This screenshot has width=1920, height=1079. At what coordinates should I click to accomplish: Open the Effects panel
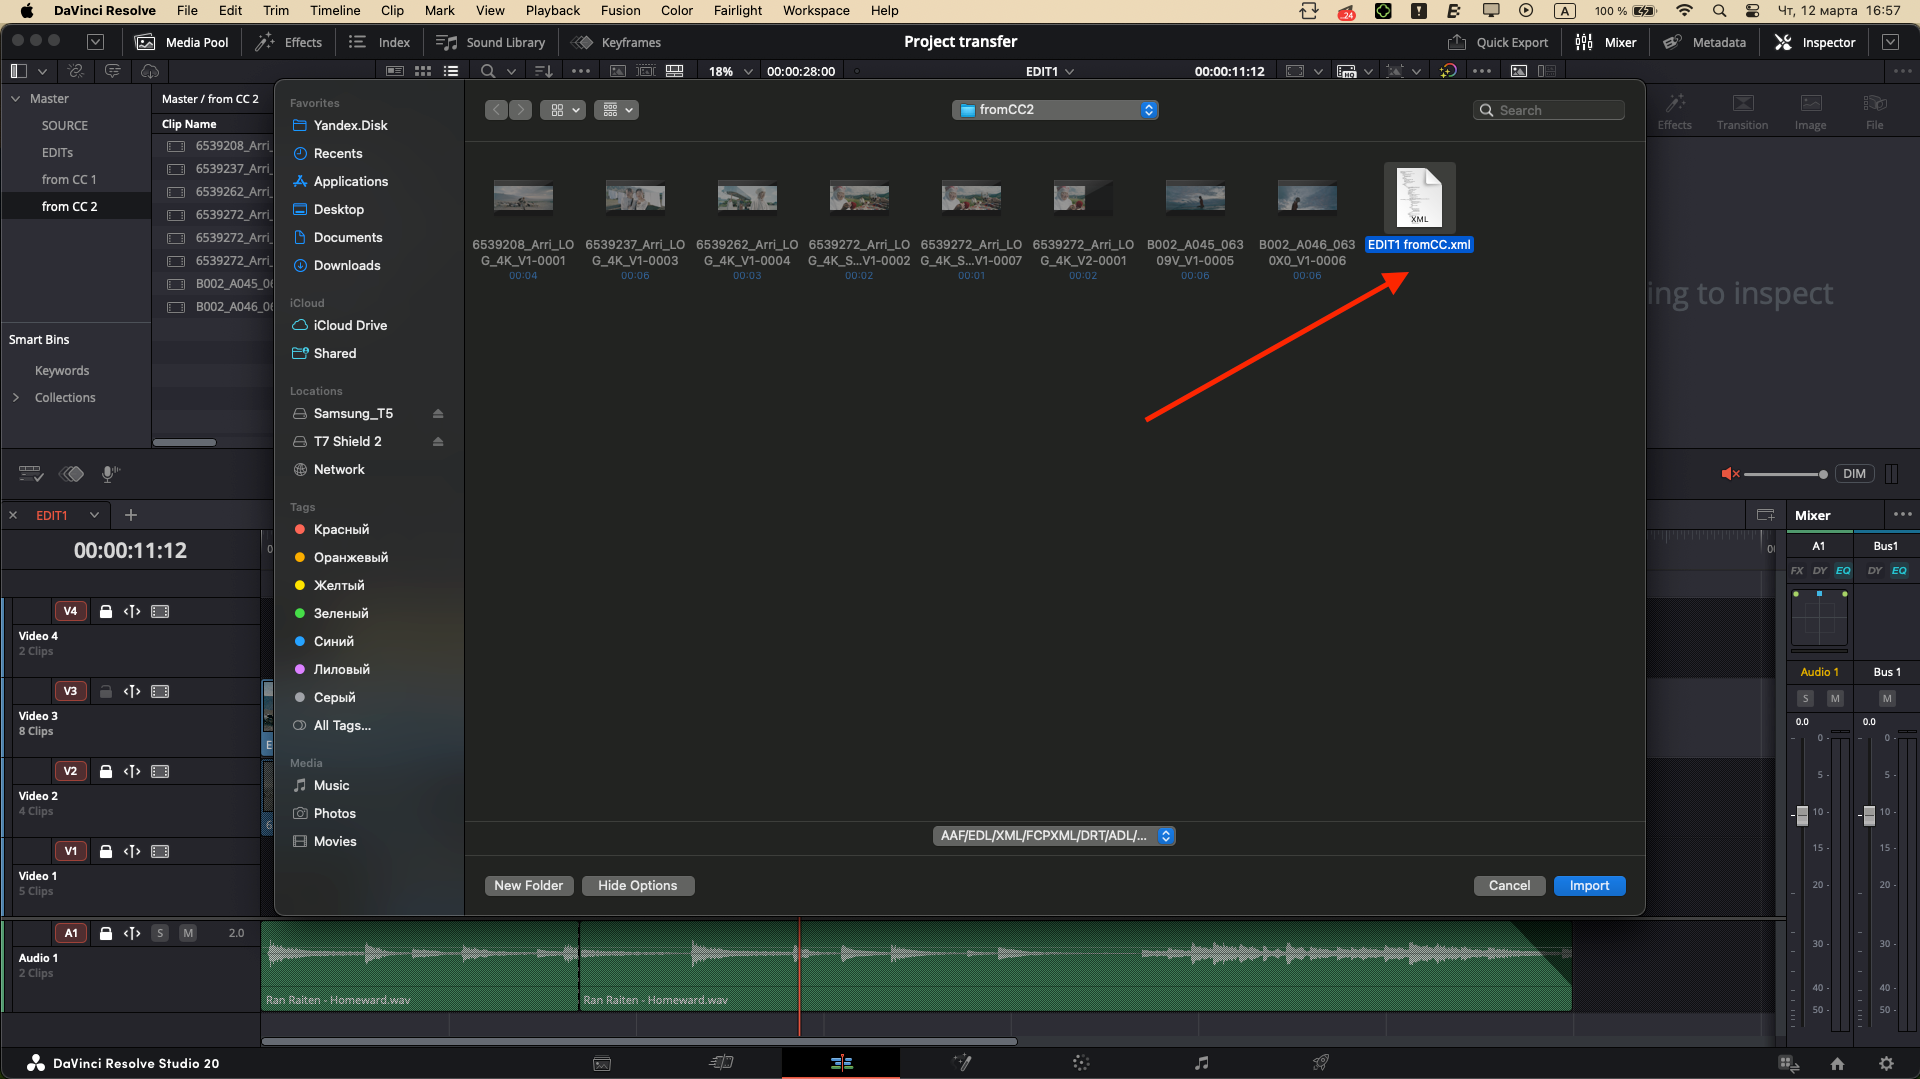tap(289, 42)
